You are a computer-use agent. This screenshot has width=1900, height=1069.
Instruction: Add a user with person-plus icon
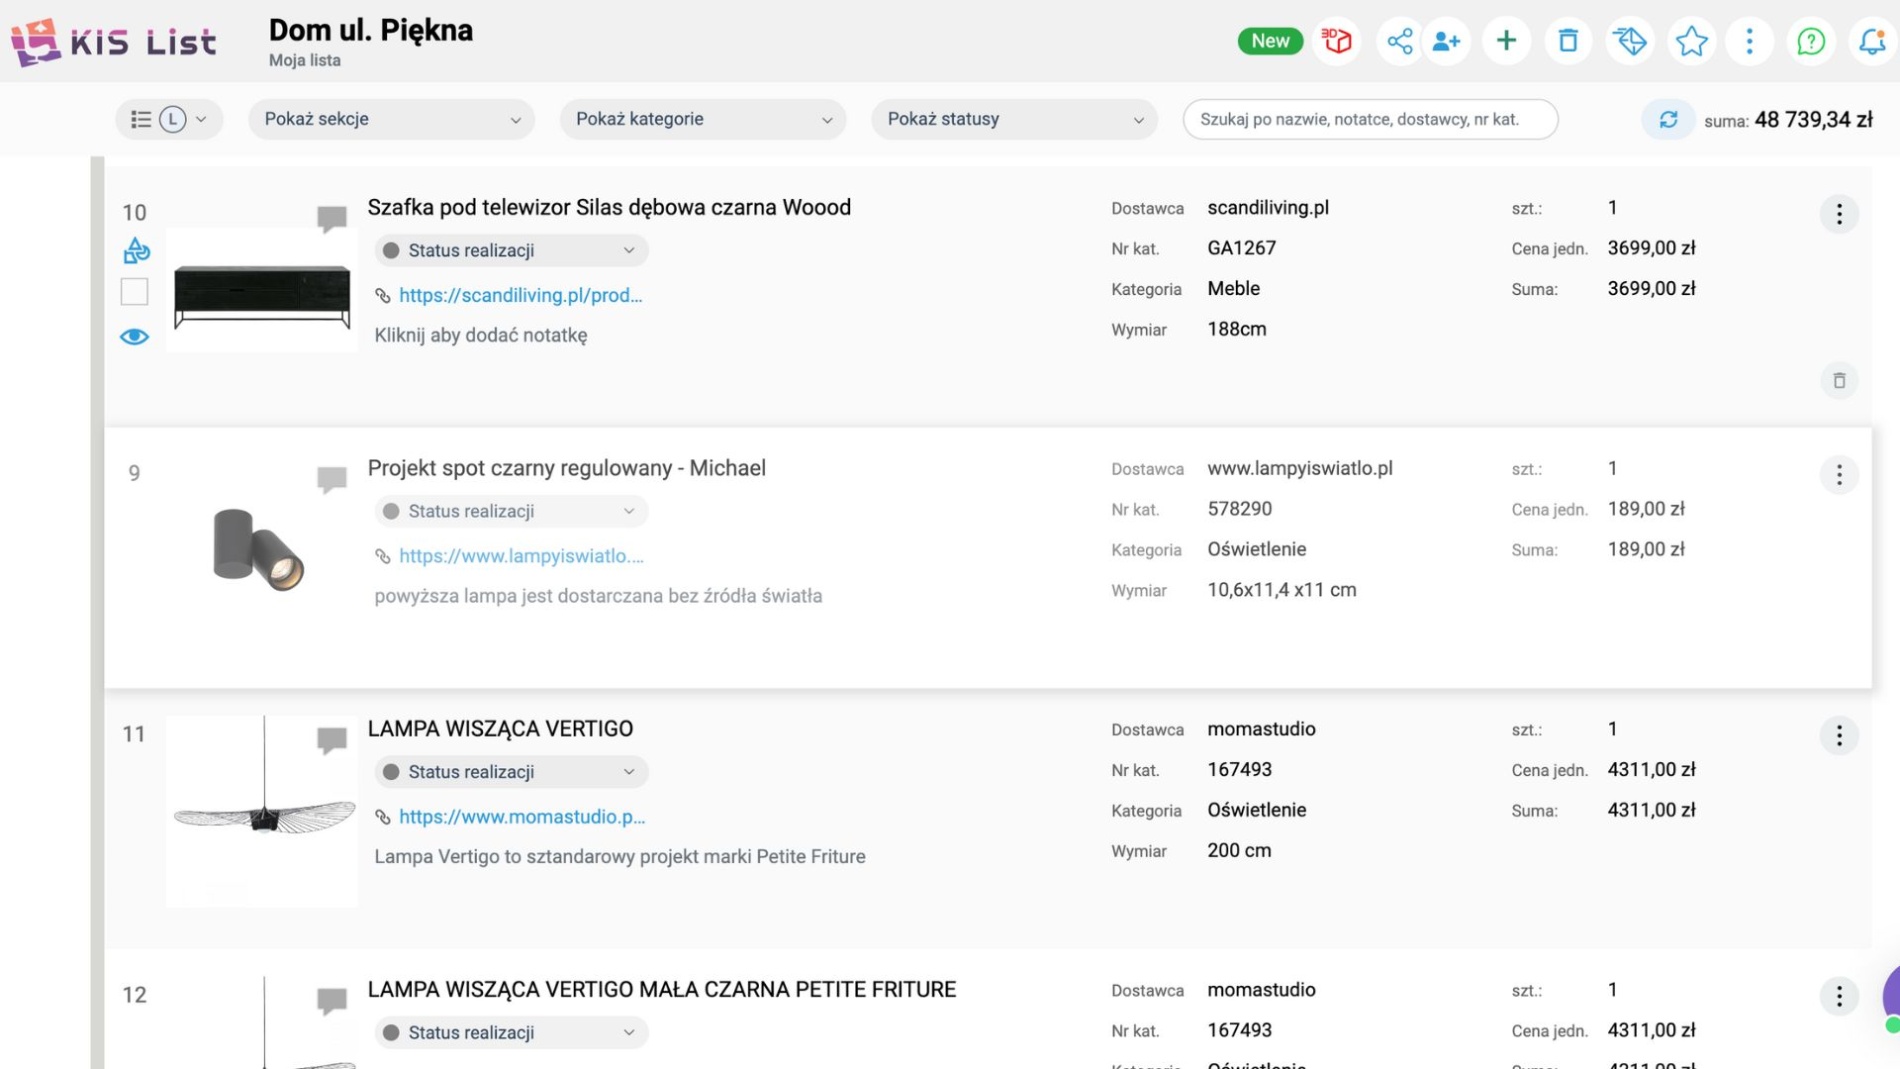point(1446,41)
